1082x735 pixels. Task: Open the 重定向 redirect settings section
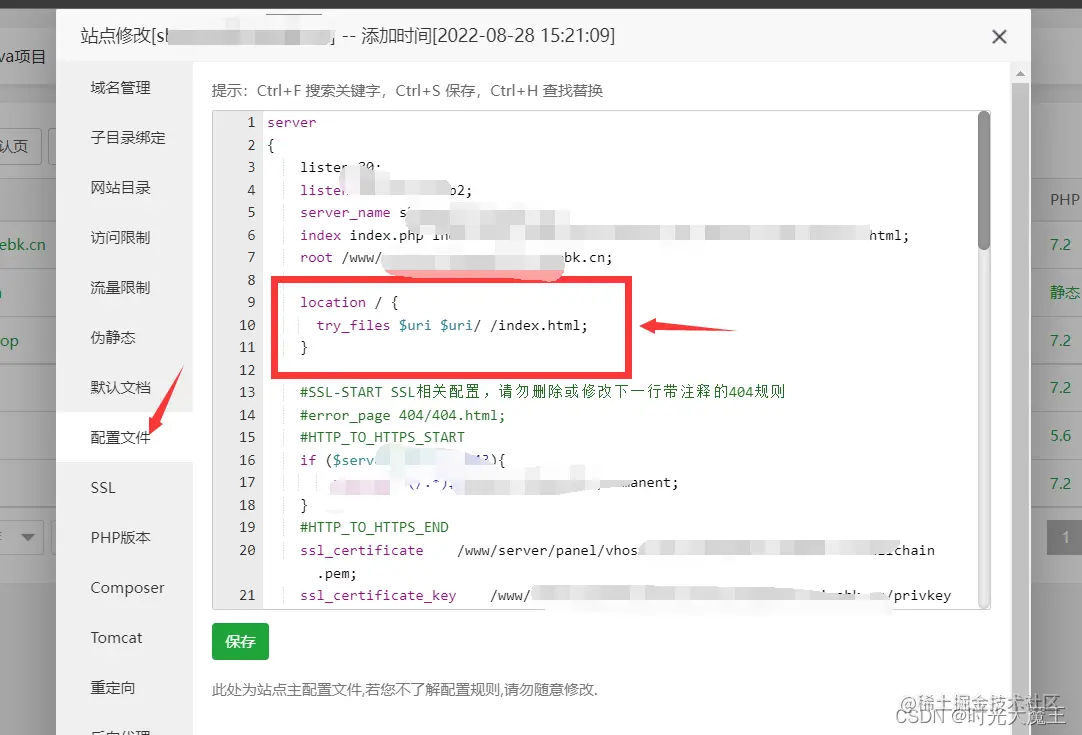tap(113, 687)
